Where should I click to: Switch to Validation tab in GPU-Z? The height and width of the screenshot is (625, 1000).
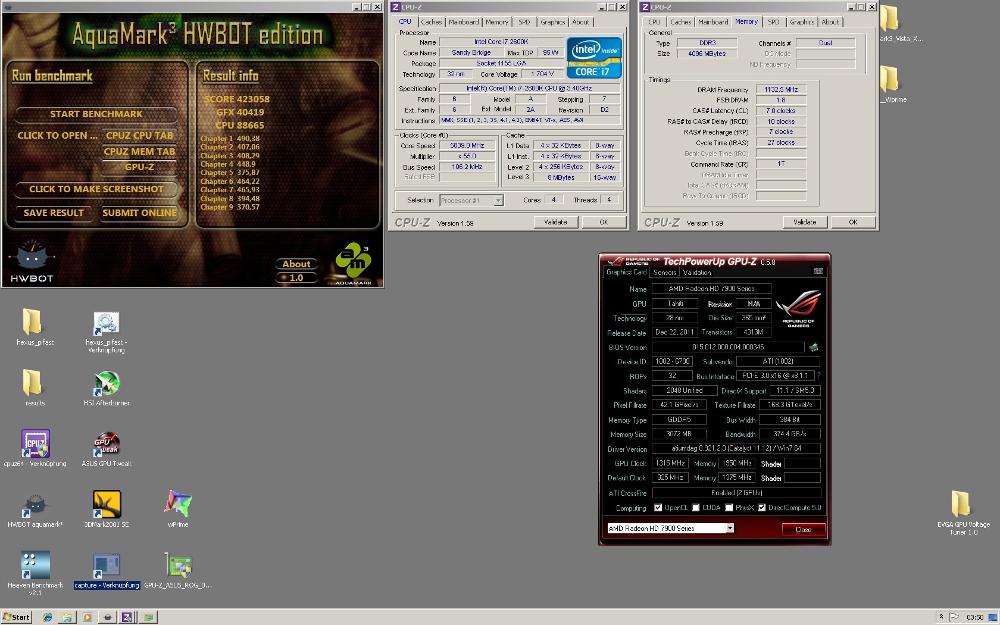[x=697, y=272]
